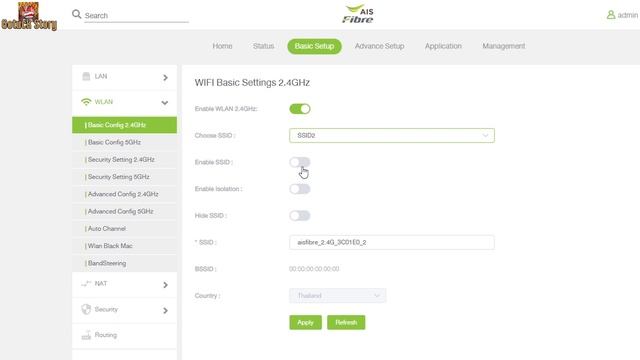Viewport: 640px width, 360px height.
Task: Click the Routing sidebar label
Action: point(106,335)
